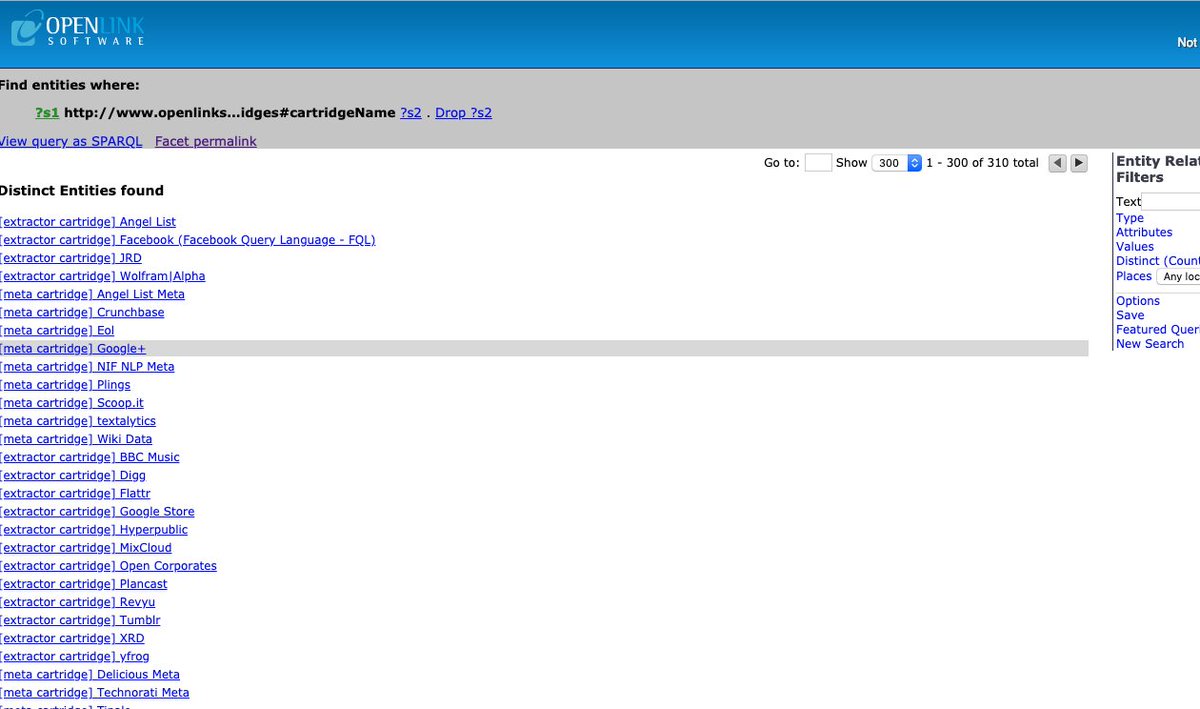Open meta cartridge Scoop.it
1200x709 pixels.
[72, 403]
